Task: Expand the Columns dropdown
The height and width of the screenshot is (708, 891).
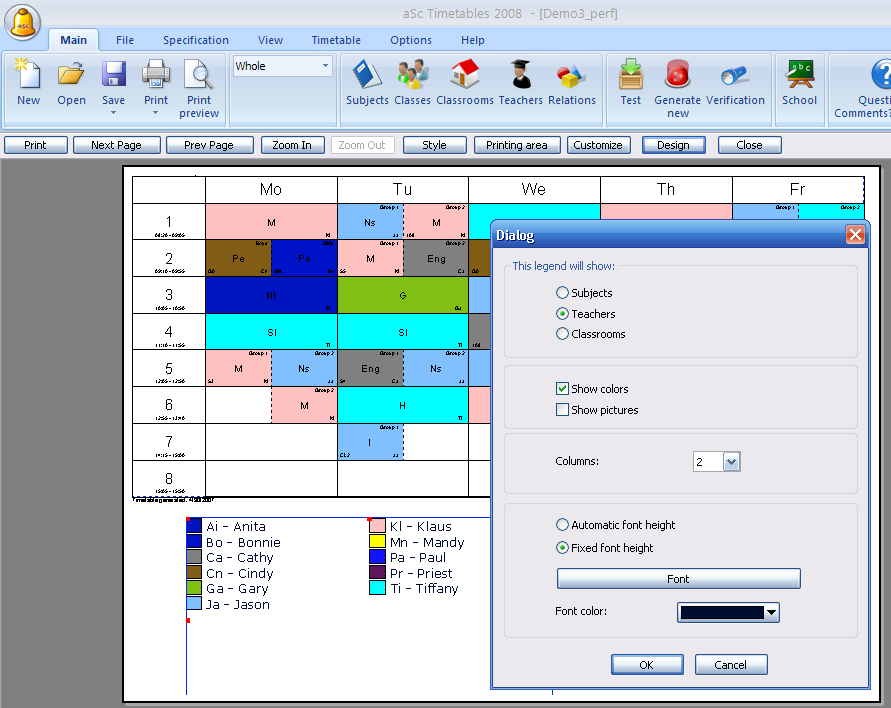Action: [x=731, y=462]
